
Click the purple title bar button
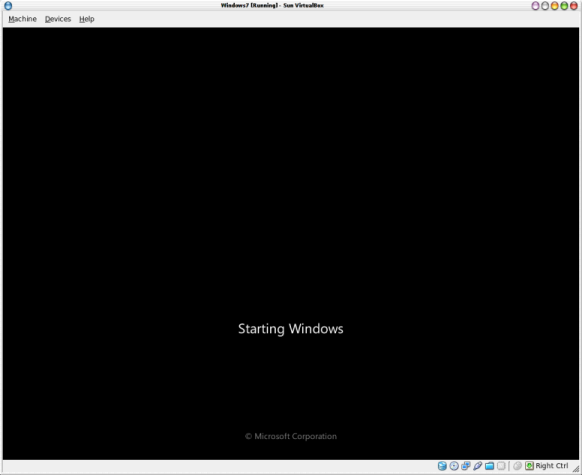tap(535, 6)
